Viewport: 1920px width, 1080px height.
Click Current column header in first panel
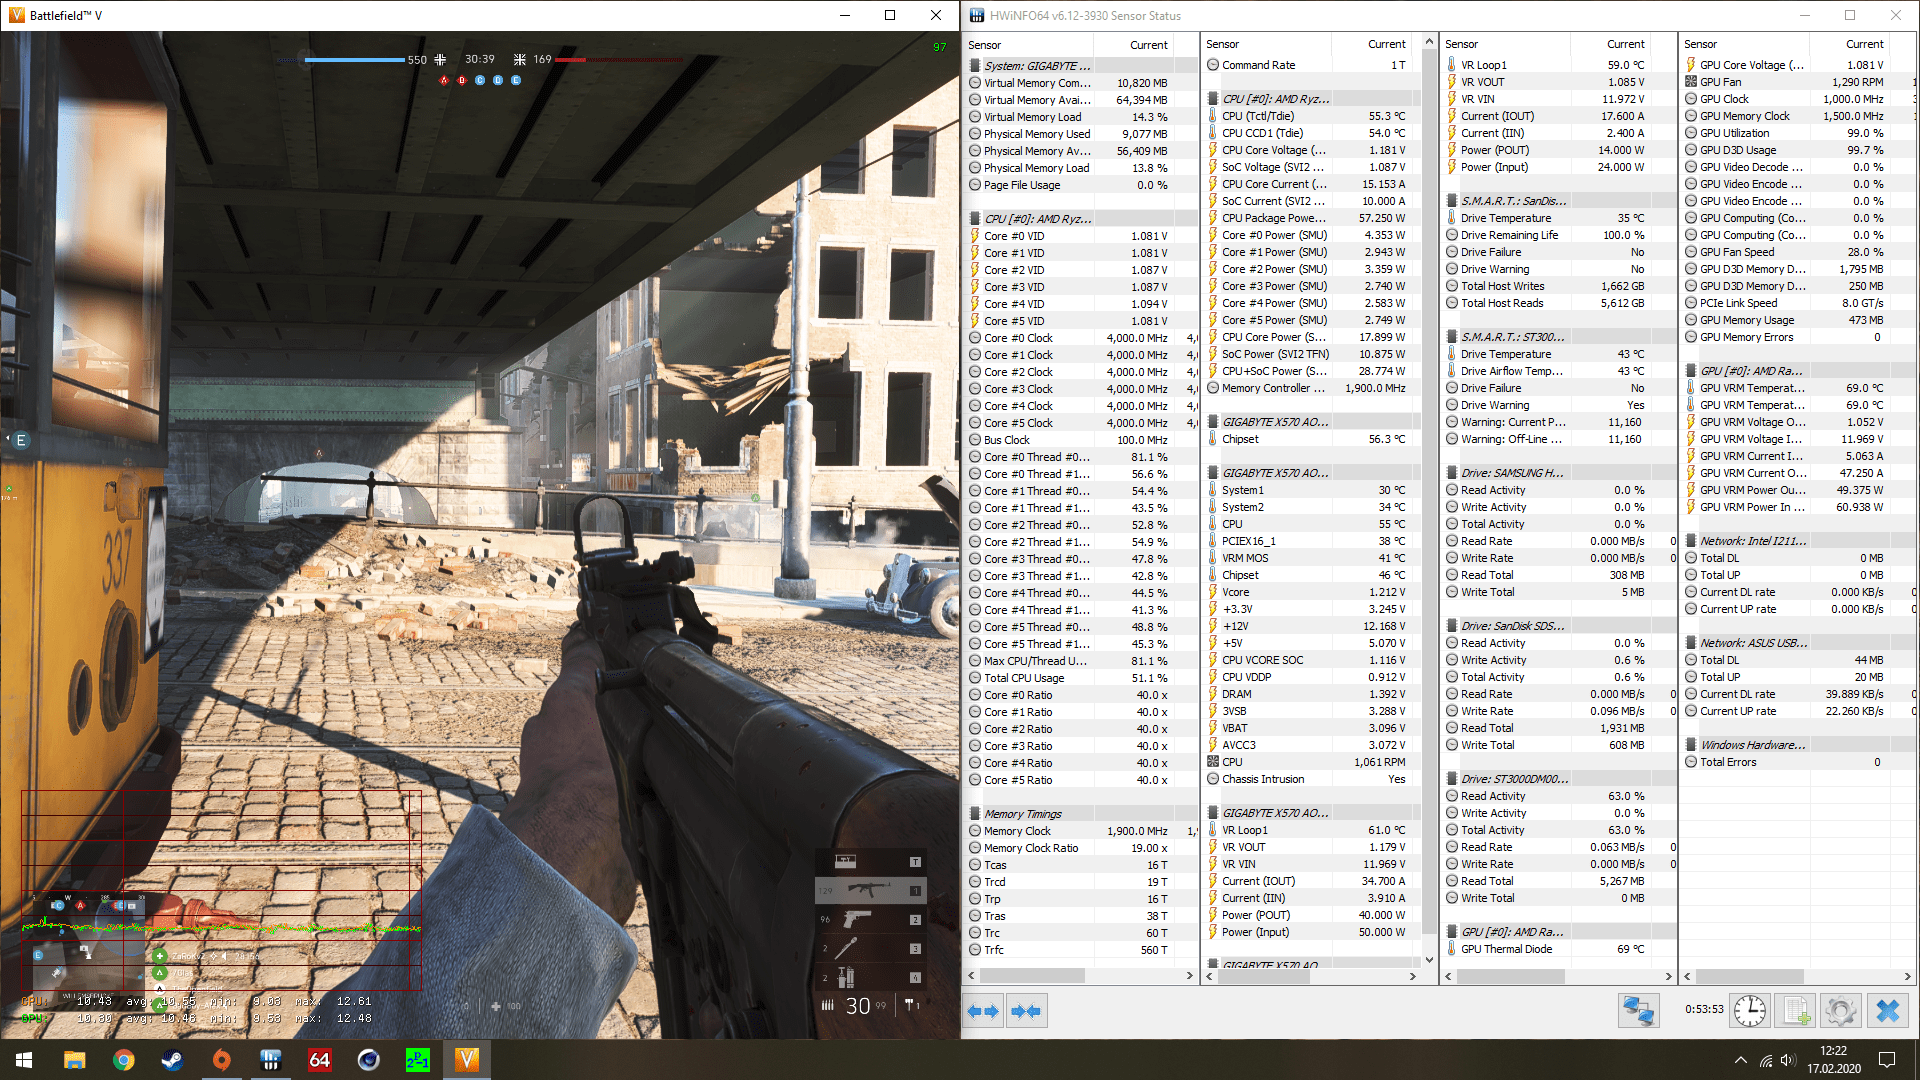click(x=1148, y=45)
